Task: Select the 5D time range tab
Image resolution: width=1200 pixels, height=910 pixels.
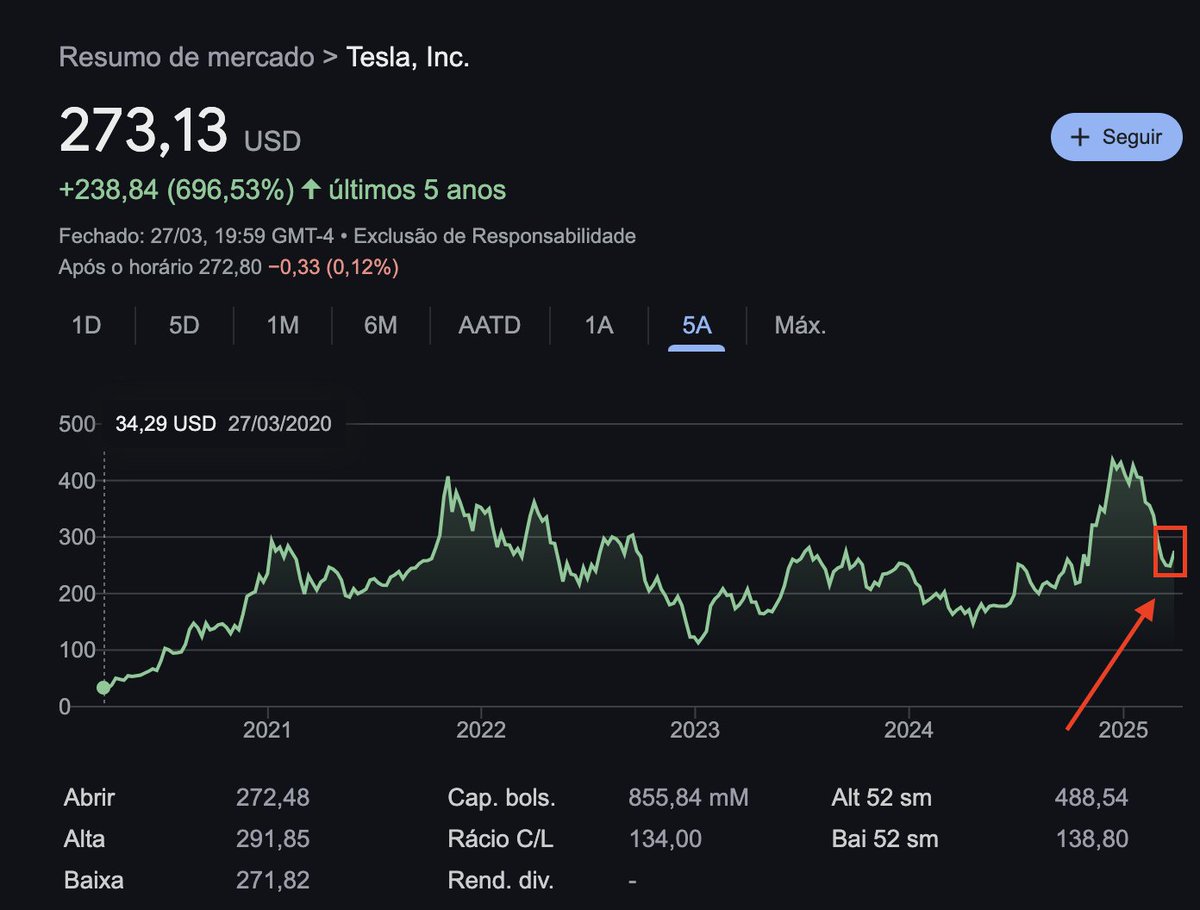Action: (x=184, y=325)
